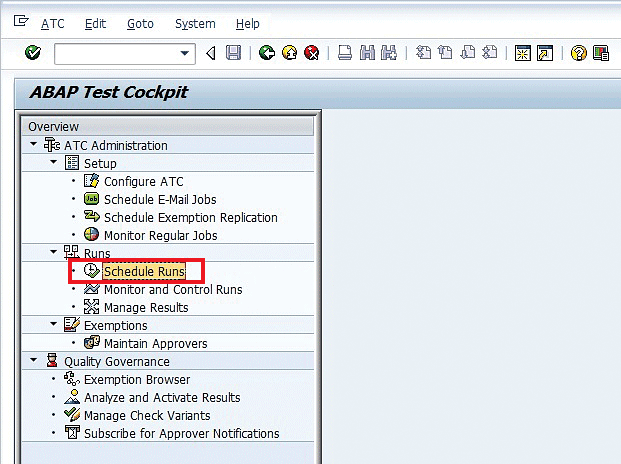This screenshot has height=464, width=621.
Task: Open Configure ATC entry
Action: pos(143,181)
